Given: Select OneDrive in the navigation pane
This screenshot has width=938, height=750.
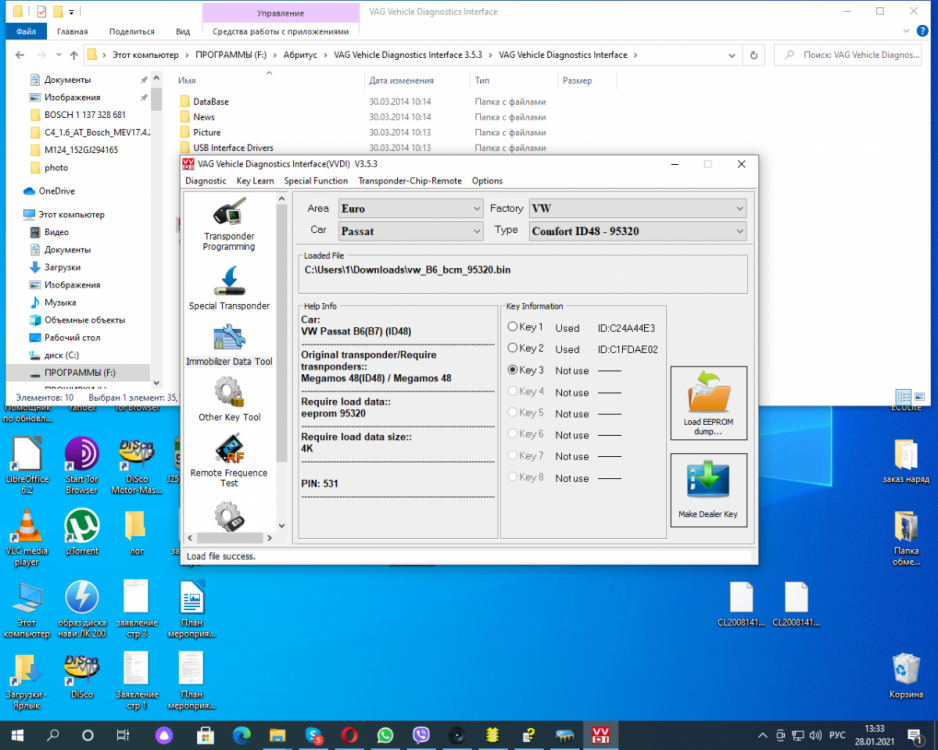Looking at the screenshot, I should click(x=57, y=191).
